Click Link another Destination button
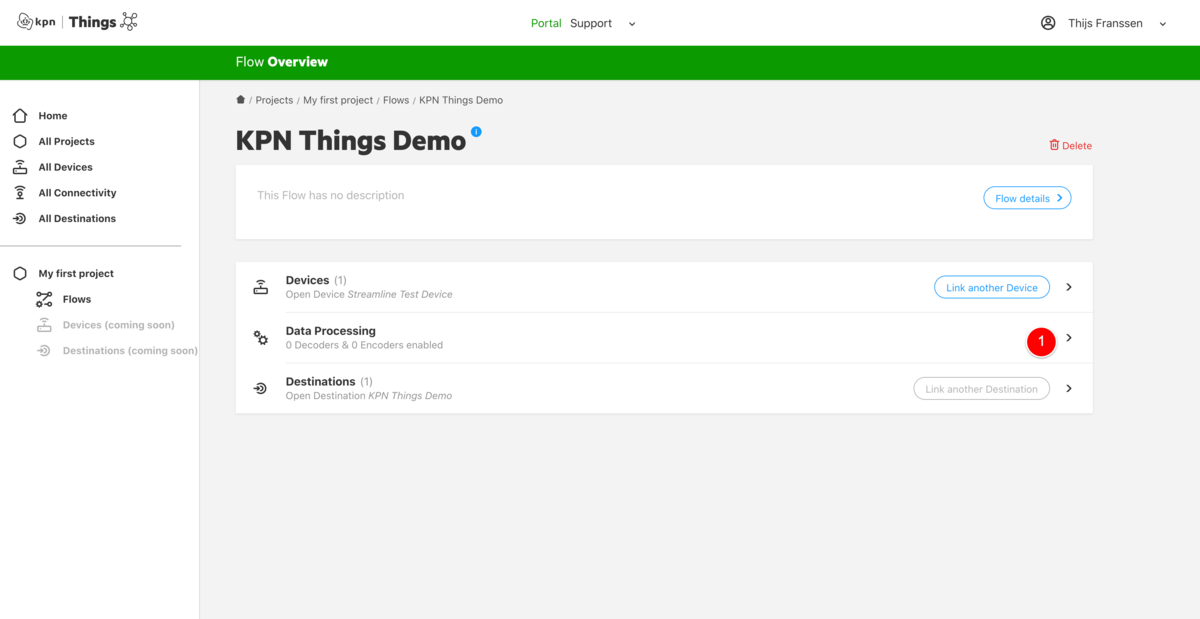The width and height of the screenshot is (1200, 619). [981, 388]
